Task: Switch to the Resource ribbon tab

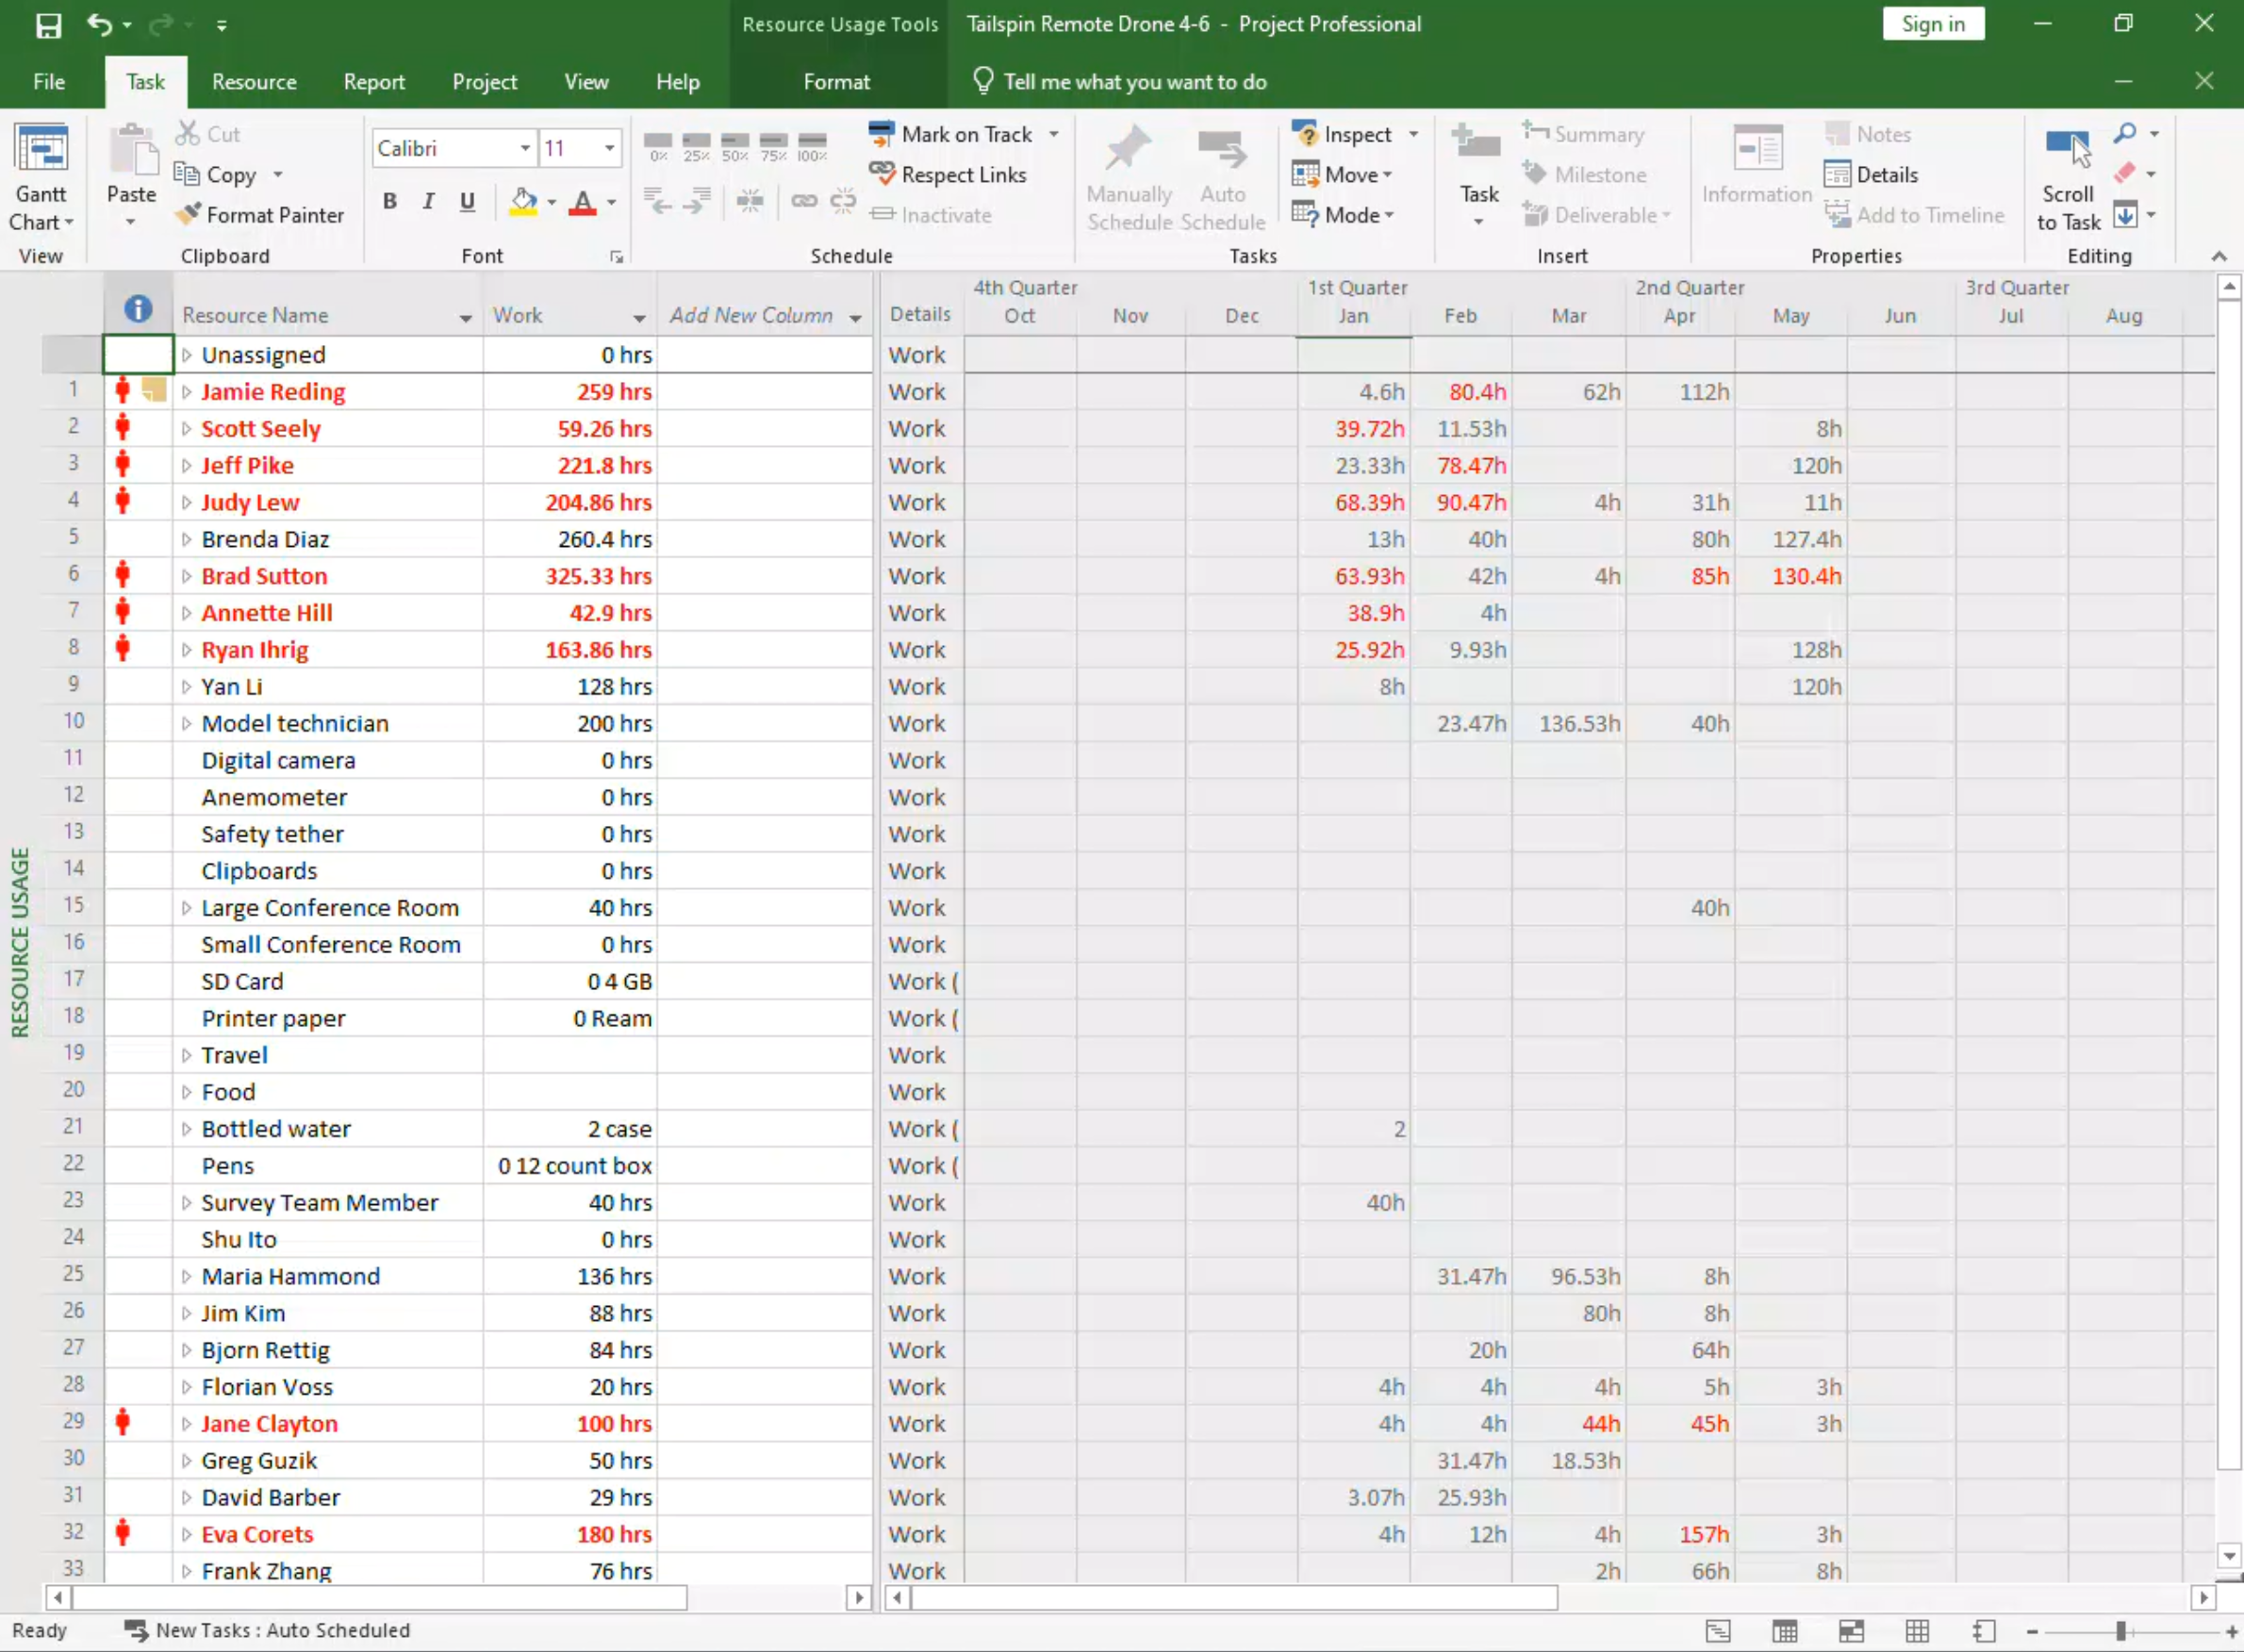Action: [x=254, y=82]
